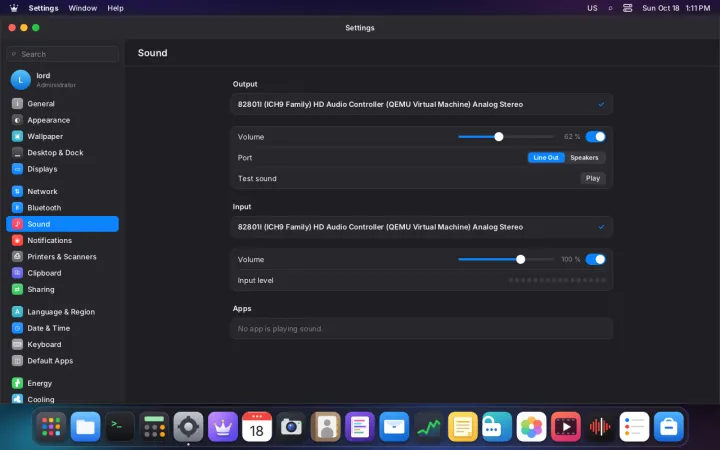Screen dimensions: 720x450
Task: Open the lord Administrator account
Action: pyautogui.click(x=62, y=80)
